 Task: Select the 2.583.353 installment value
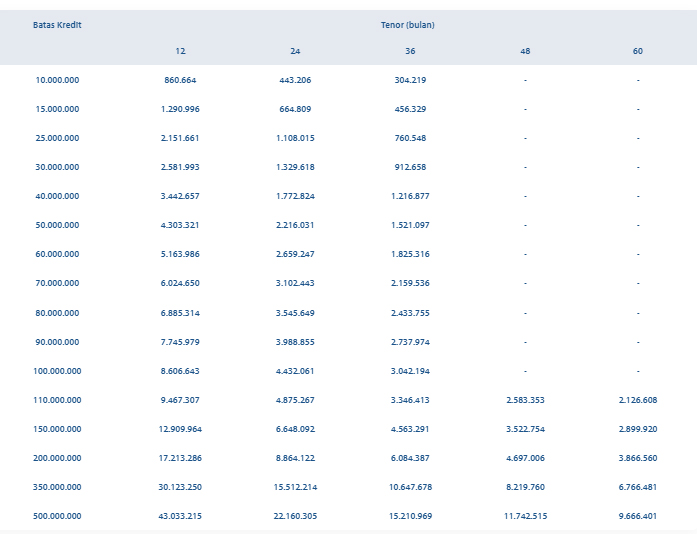coord(525,400)
